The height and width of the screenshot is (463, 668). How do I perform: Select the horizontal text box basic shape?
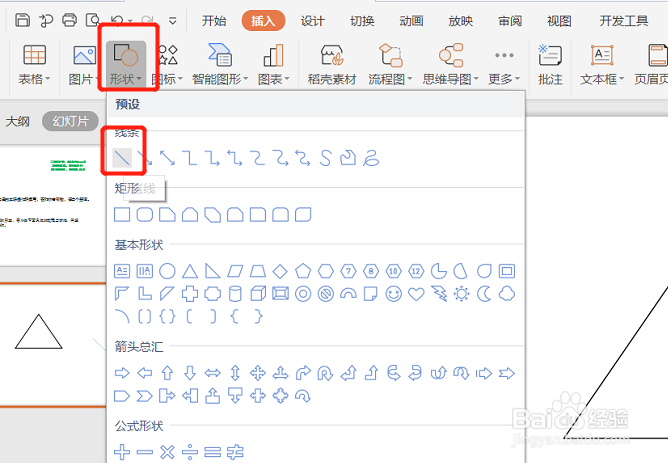point(122,271)
